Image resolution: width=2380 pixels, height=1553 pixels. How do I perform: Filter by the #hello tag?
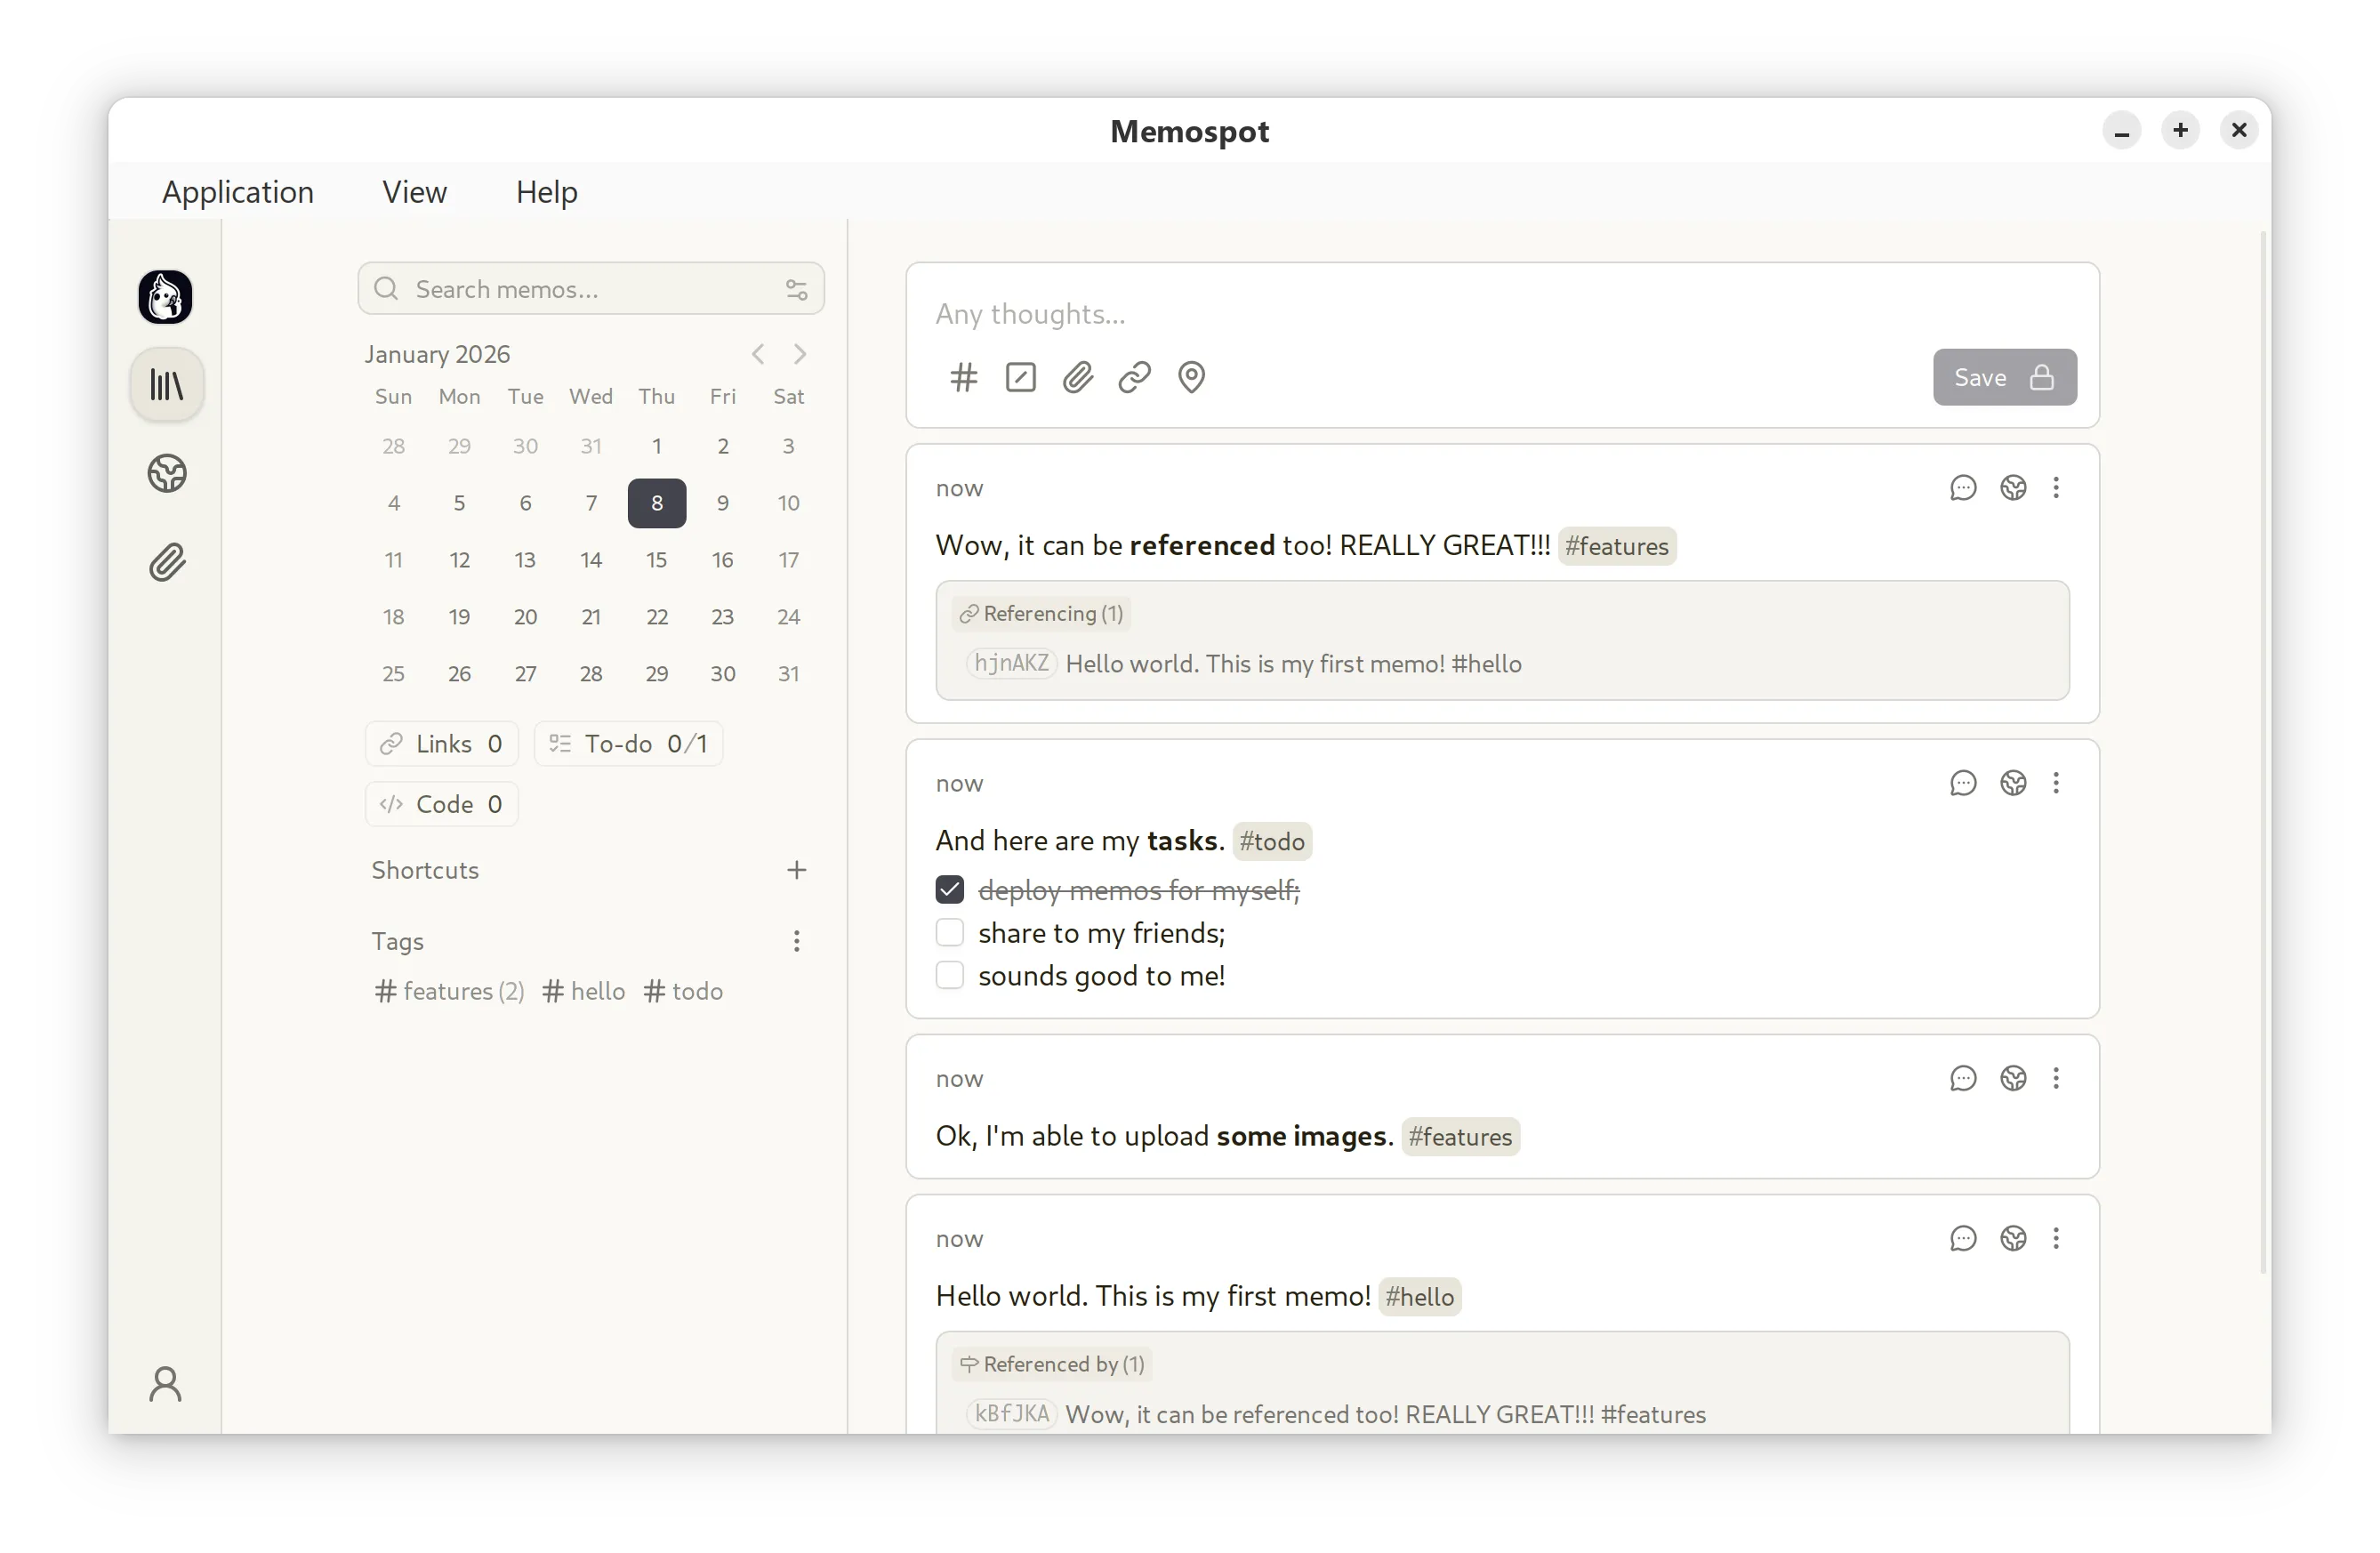[584, 991]
